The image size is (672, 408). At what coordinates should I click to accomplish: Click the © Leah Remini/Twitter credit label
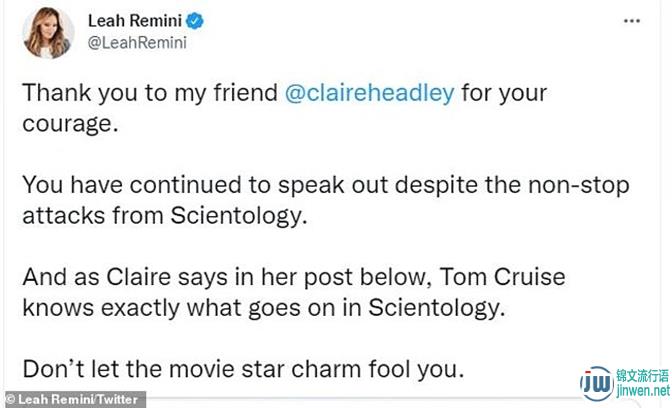point(73,399)
